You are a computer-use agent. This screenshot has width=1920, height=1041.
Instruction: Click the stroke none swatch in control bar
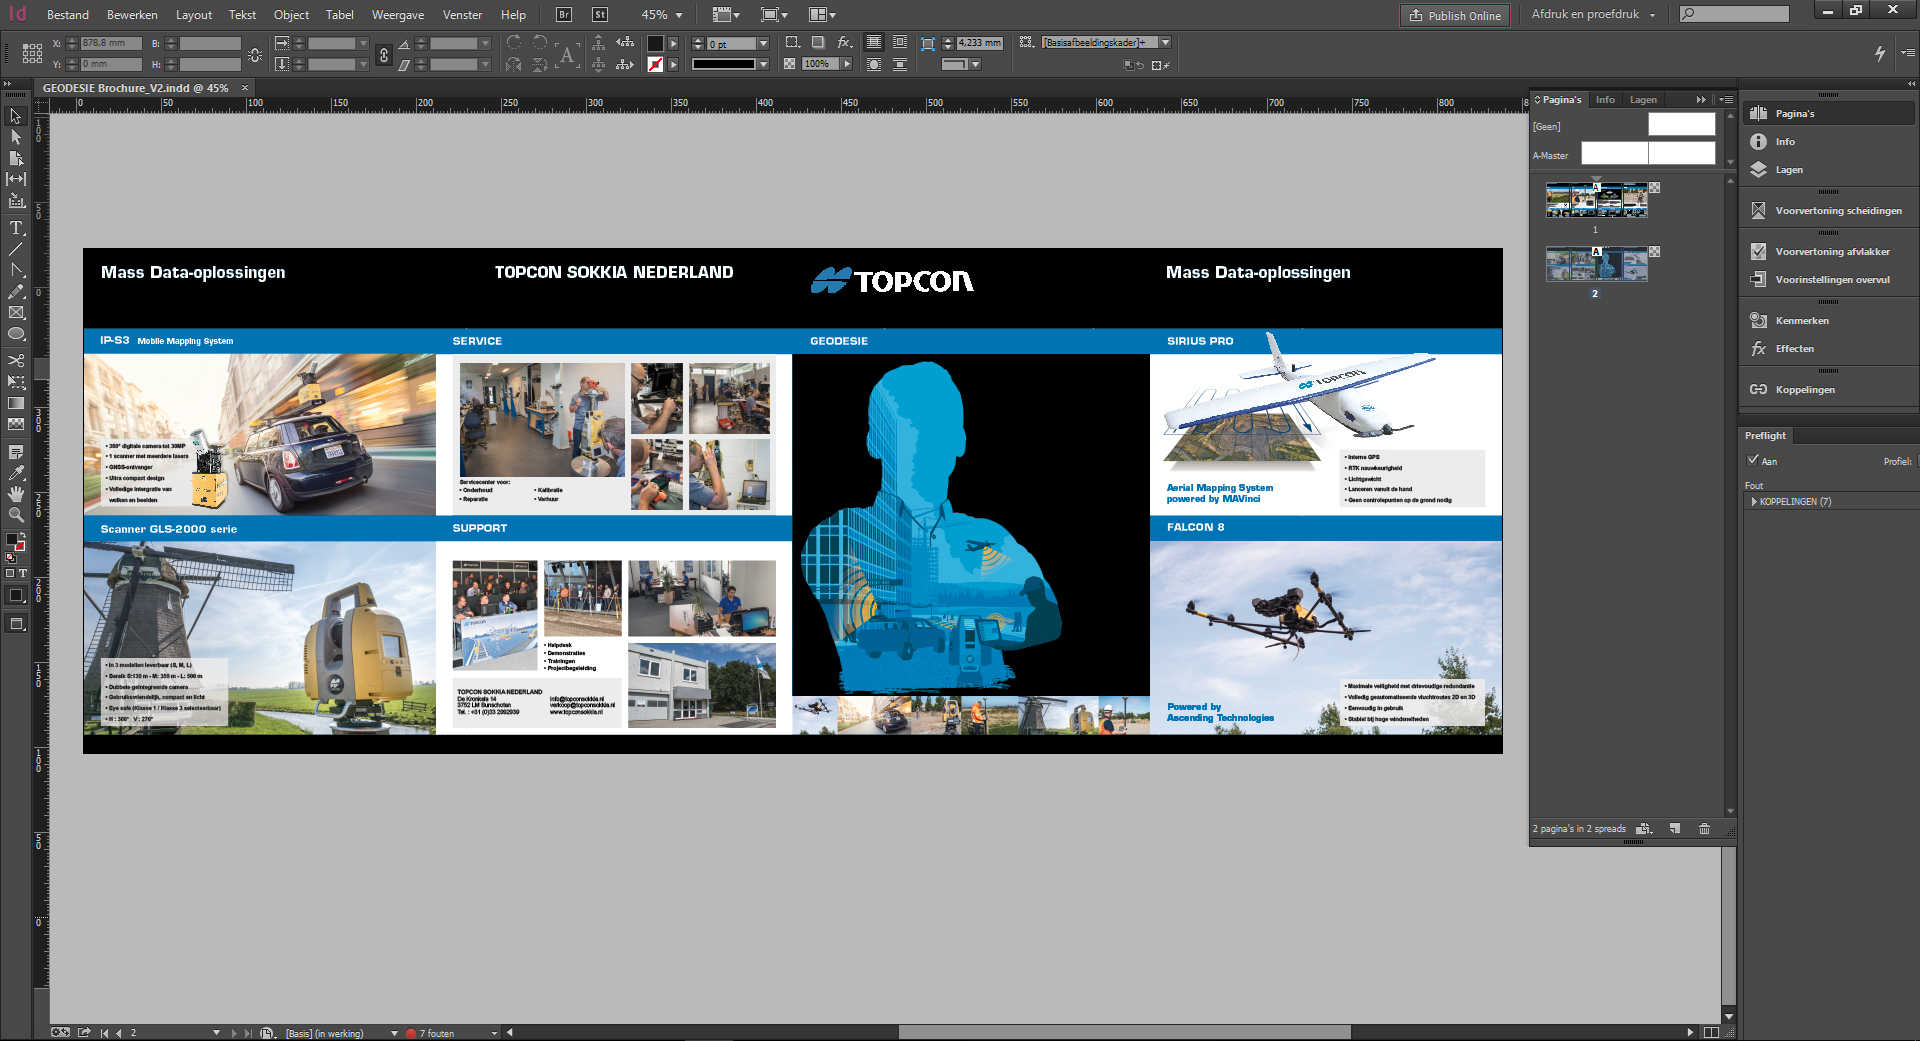[x=655, y=64]
